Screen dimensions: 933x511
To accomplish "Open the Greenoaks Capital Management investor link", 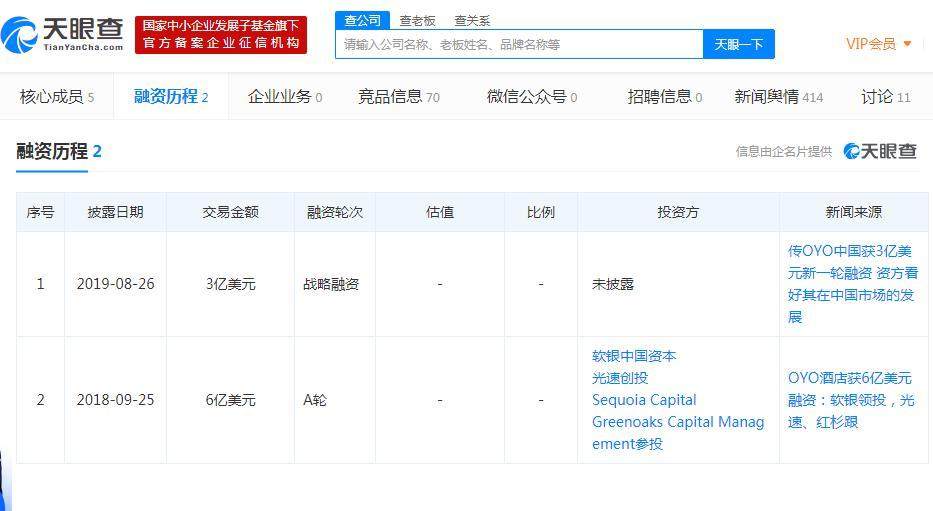I will (x=678, y=433).
